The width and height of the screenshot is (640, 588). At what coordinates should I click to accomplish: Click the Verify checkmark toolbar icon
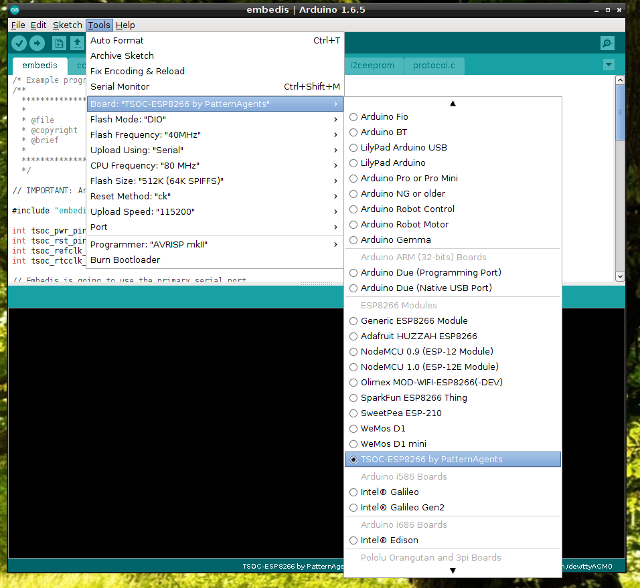click(x=19, y=43)
